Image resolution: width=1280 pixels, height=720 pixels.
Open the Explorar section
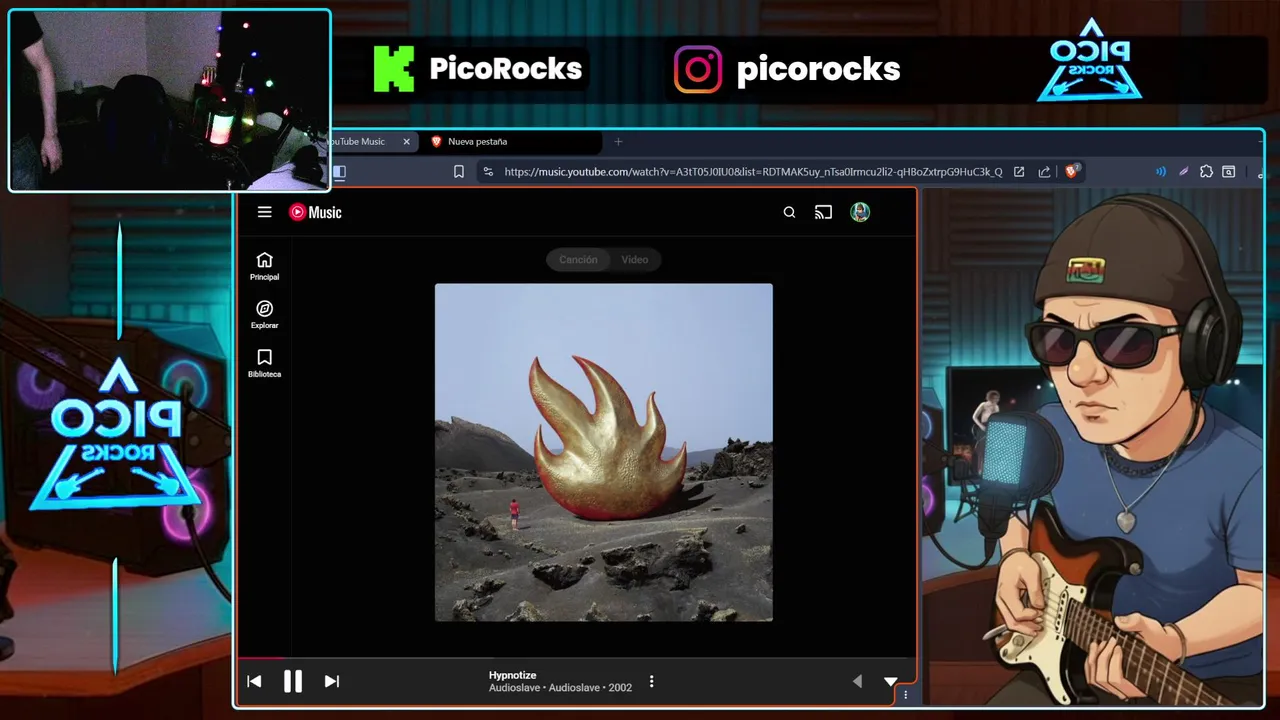[x=264, y=314]
